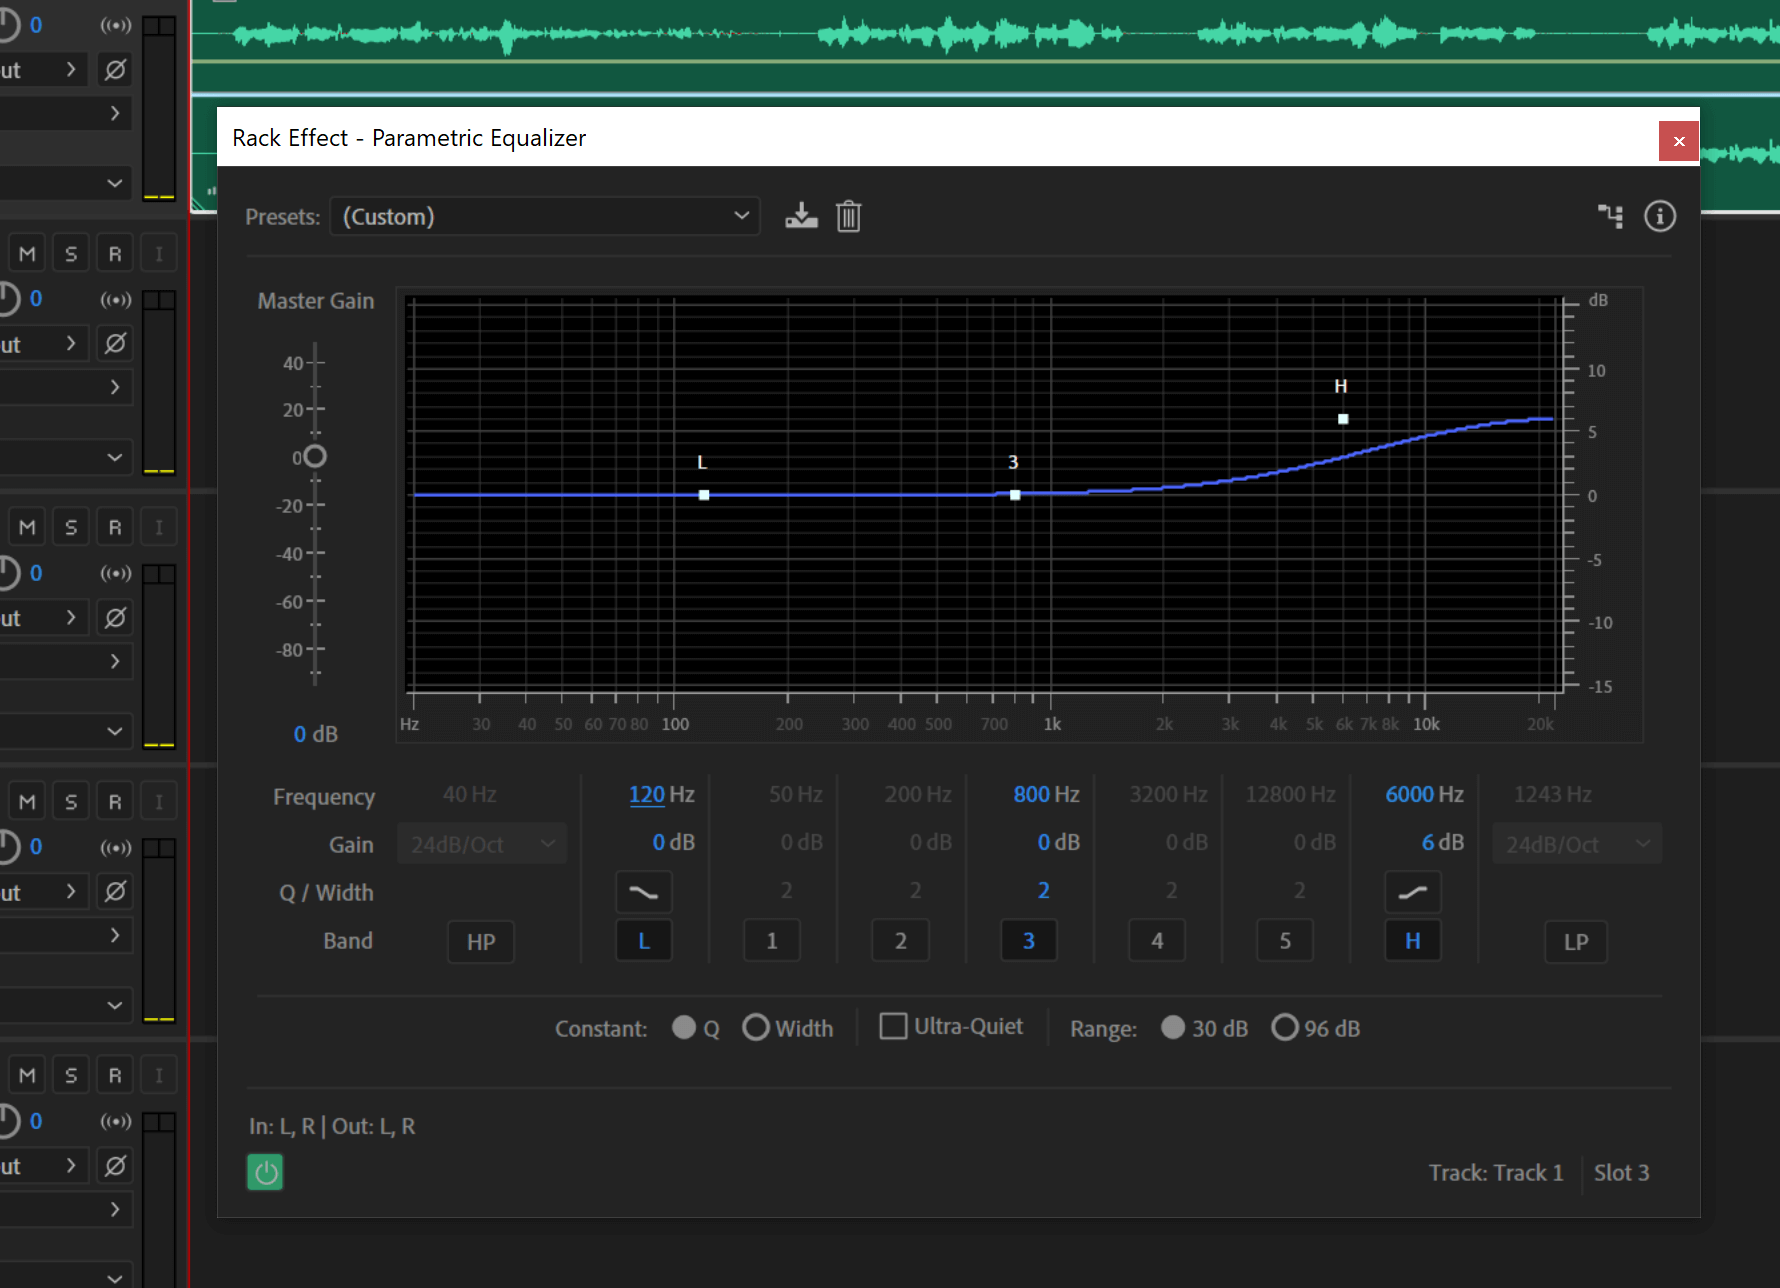This screenshot has height=1288, width=1780.
Task: Click the 12800 Hz band 5 frequency
Action: coord(1290,795)
